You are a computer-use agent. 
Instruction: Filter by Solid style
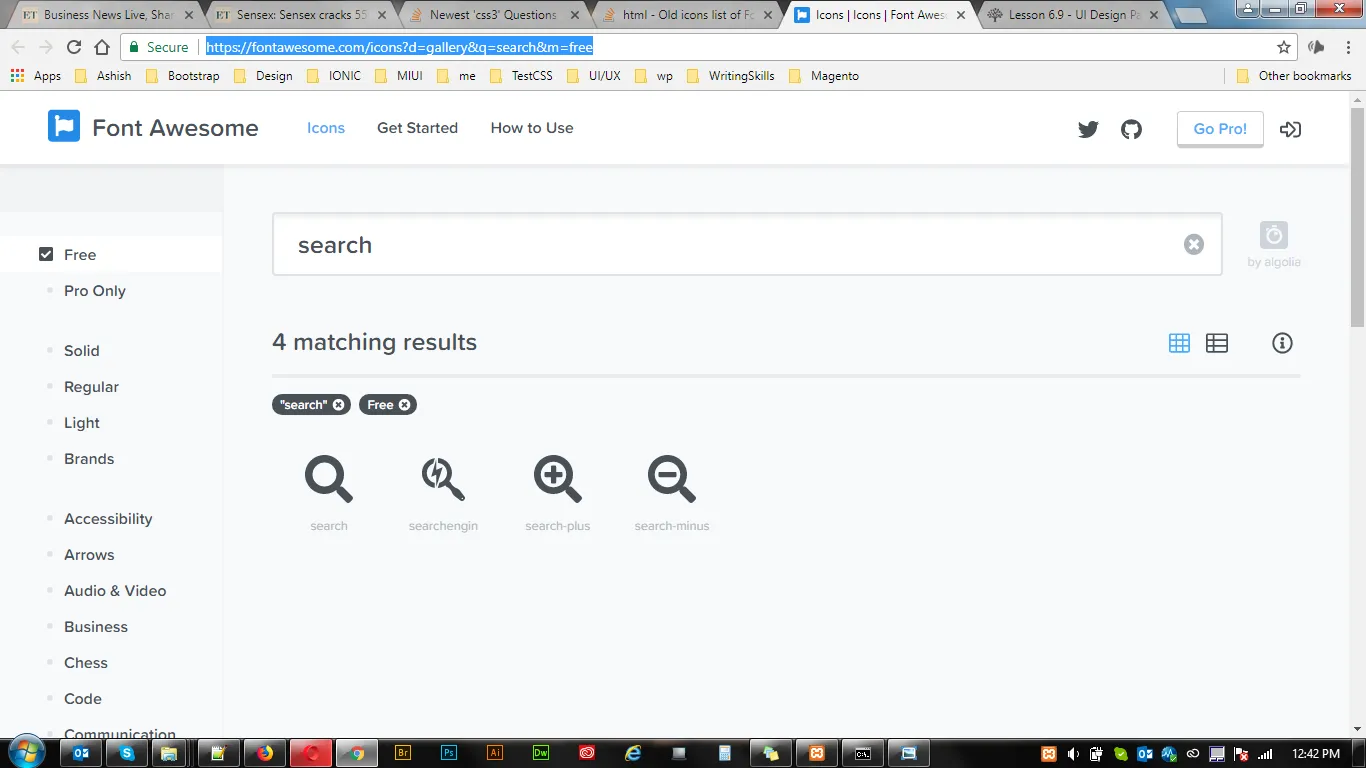coord(82,351)
